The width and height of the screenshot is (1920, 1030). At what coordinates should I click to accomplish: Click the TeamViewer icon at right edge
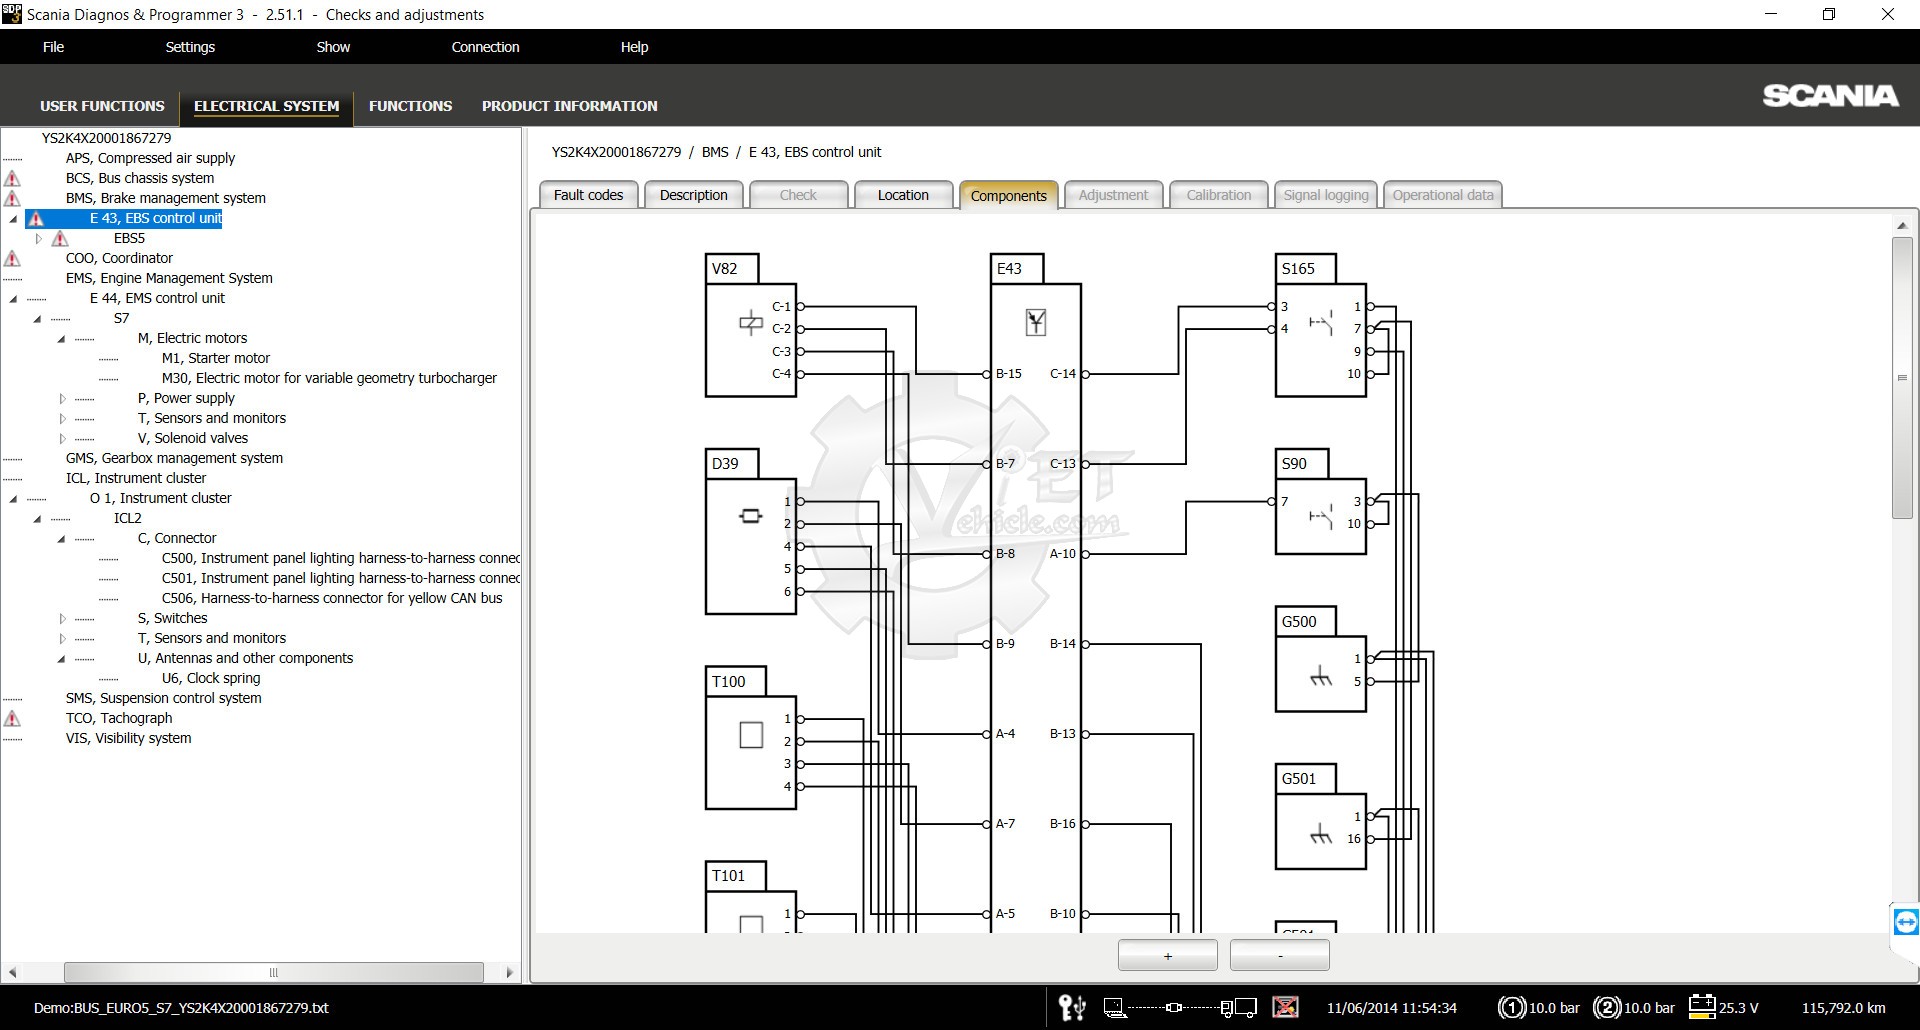coord(1906,921)
